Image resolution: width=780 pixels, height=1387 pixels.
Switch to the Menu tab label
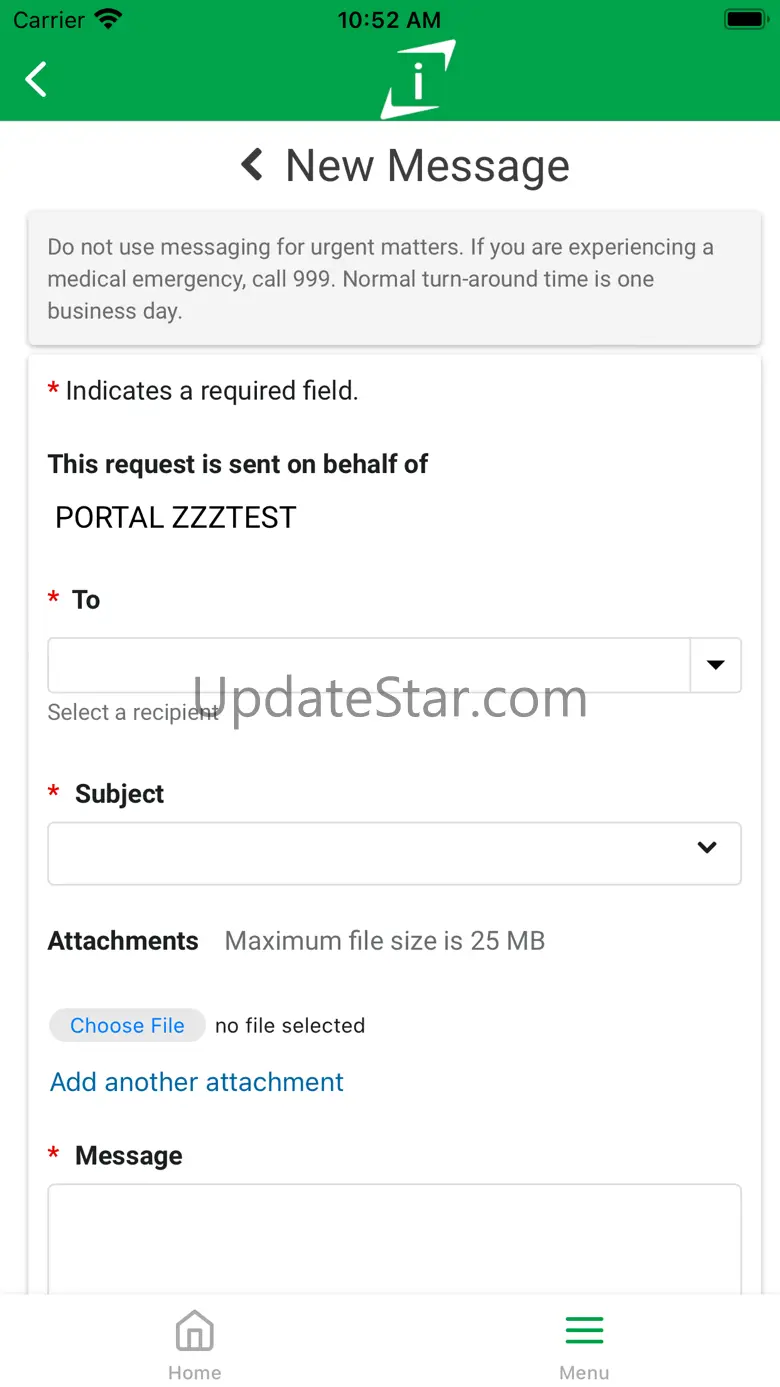click(584, 1373)
